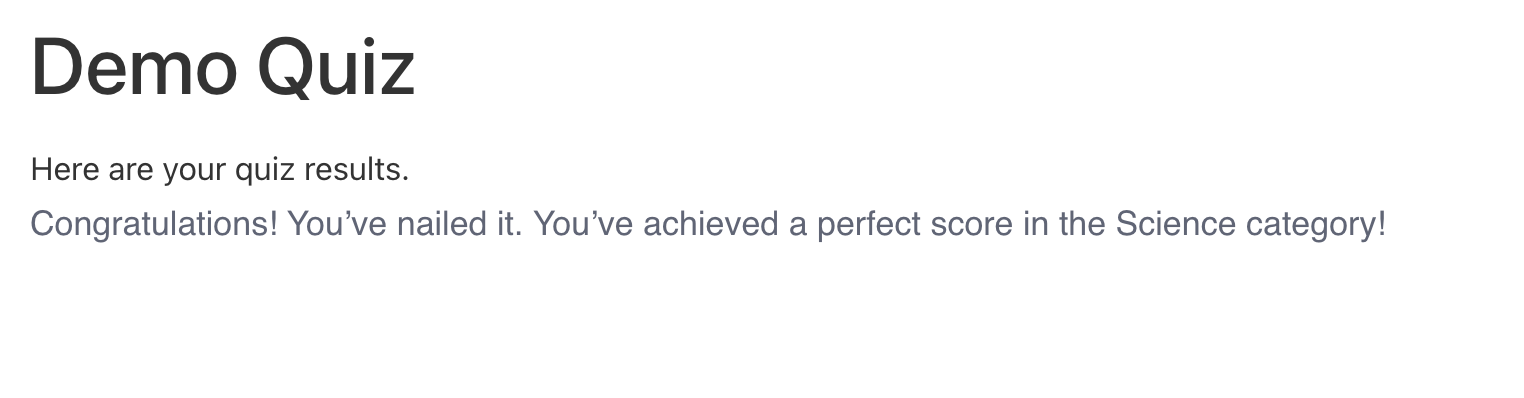
Task: Click the word Demo in the title
Action: click(135, 68)
